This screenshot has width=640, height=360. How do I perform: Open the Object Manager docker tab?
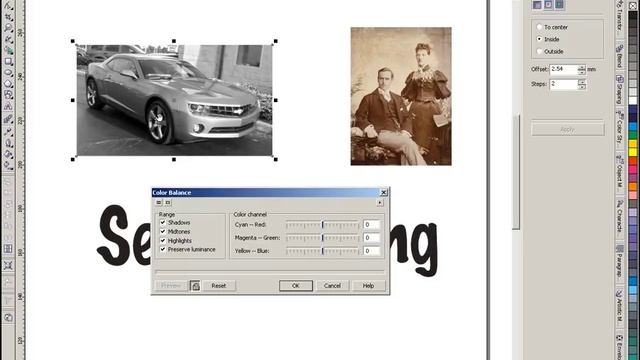coord(620,172)
